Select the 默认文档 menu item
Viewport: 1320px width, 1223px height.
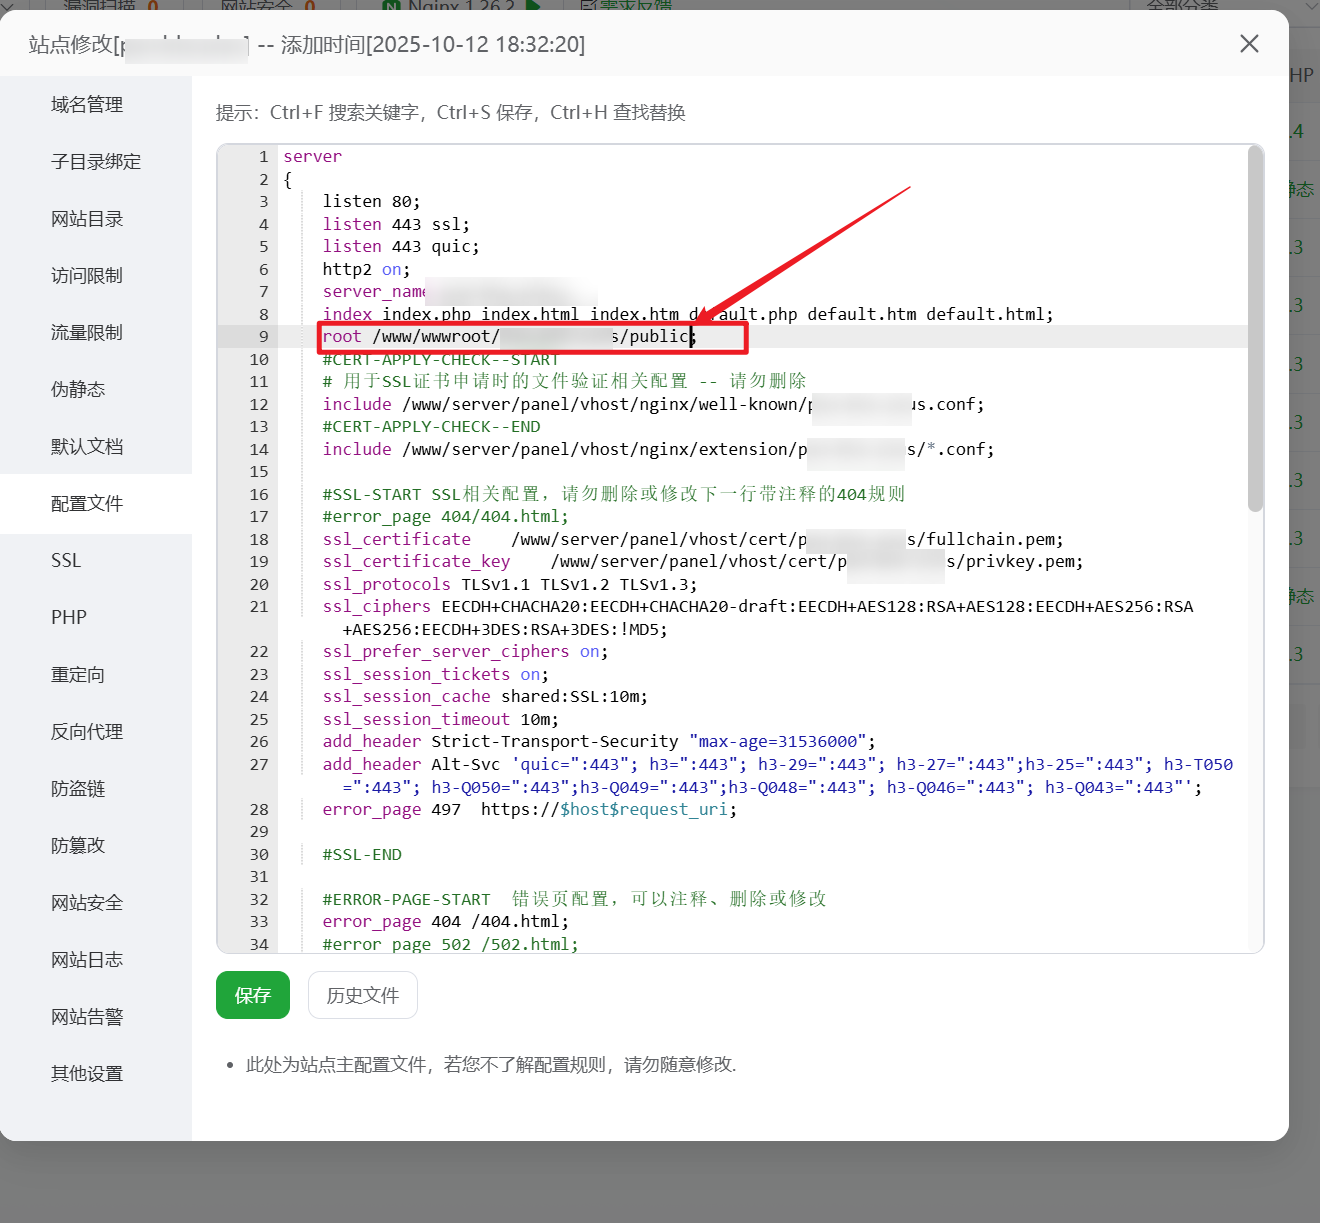click(x=87, y=447)
